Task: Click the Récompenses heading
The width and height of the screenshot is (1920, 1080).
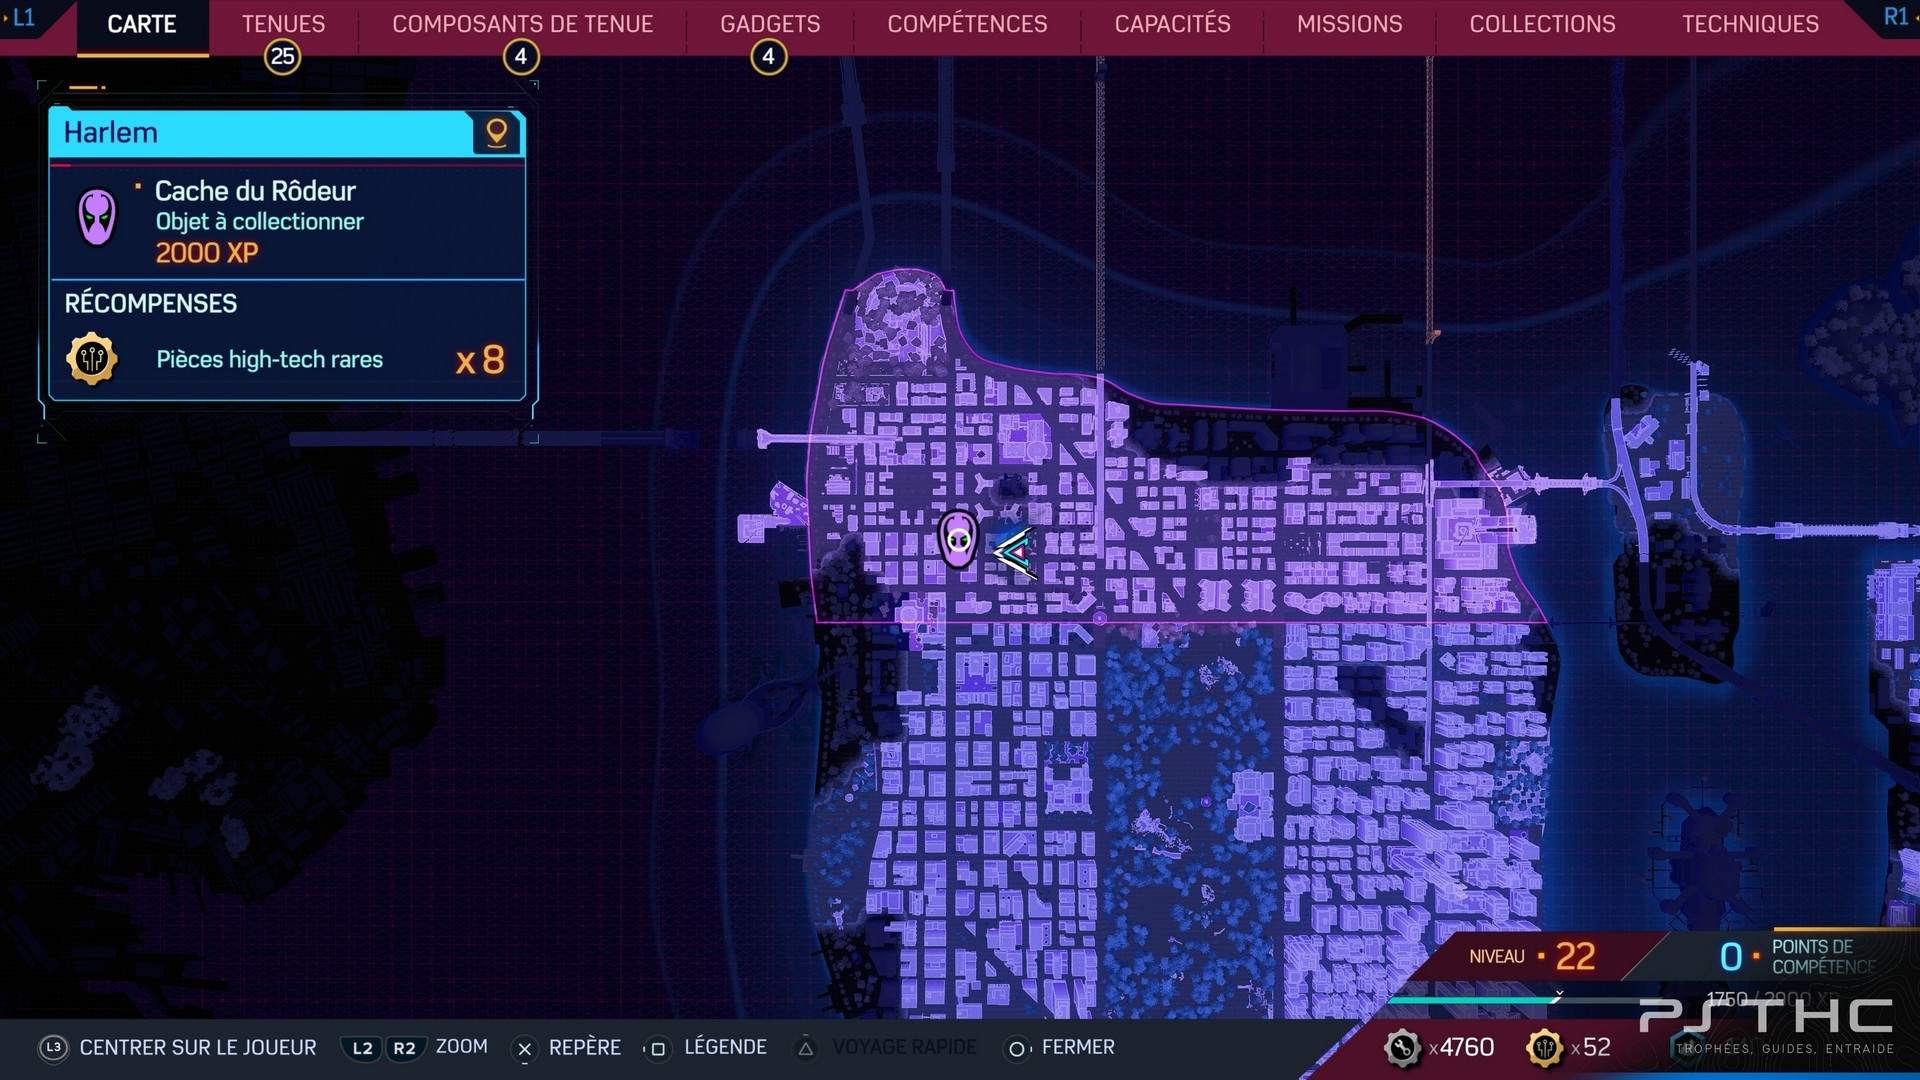Action: point(151,303)
